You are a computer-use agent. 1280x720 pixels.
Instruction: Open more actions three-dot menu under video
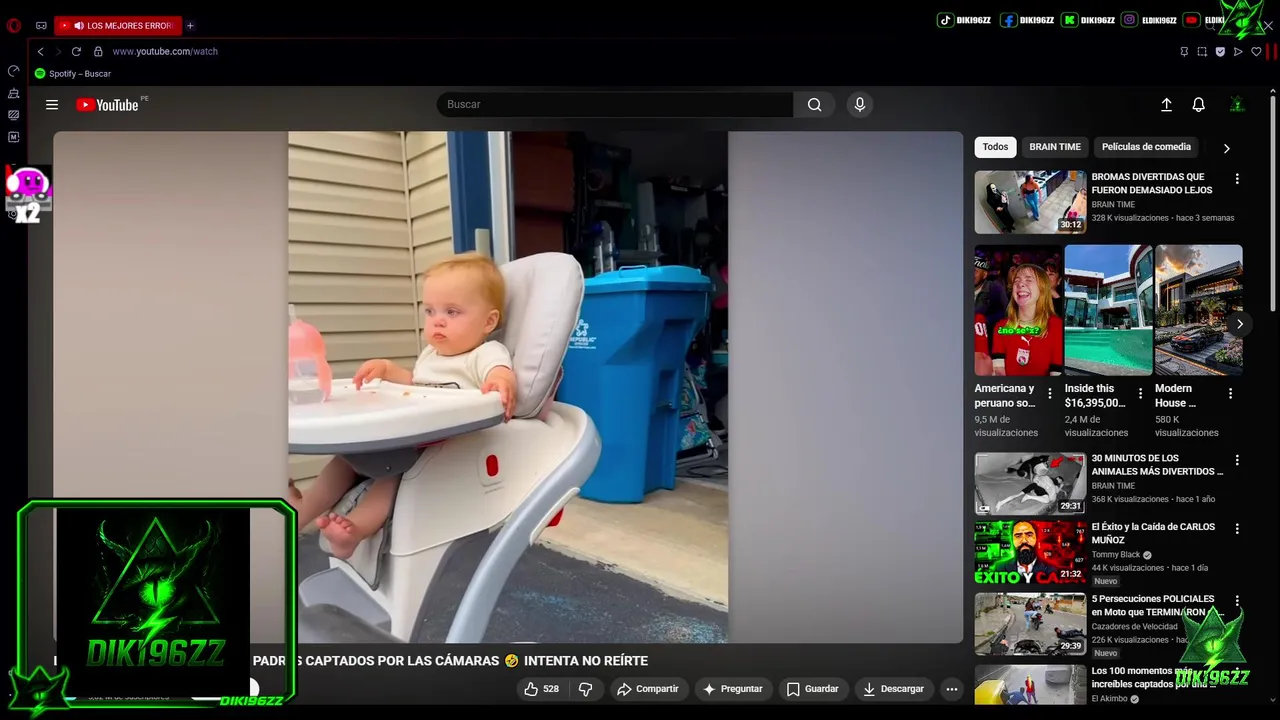pyautogui.click(x=952, y=689)
